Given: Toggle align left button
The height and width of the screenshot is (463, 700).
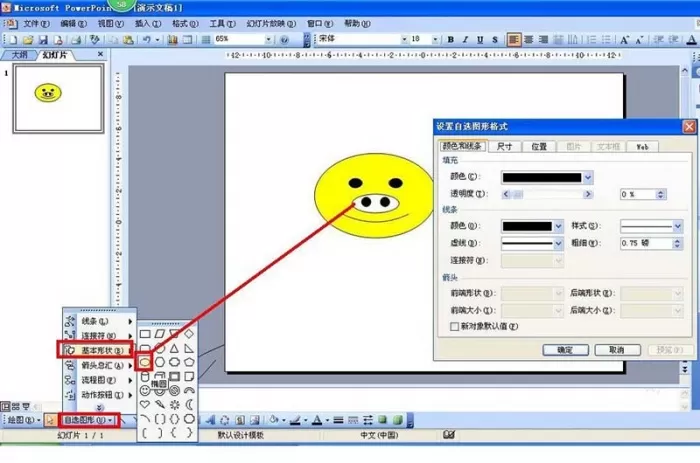Looking at the screenshot, I should point(514,40).
